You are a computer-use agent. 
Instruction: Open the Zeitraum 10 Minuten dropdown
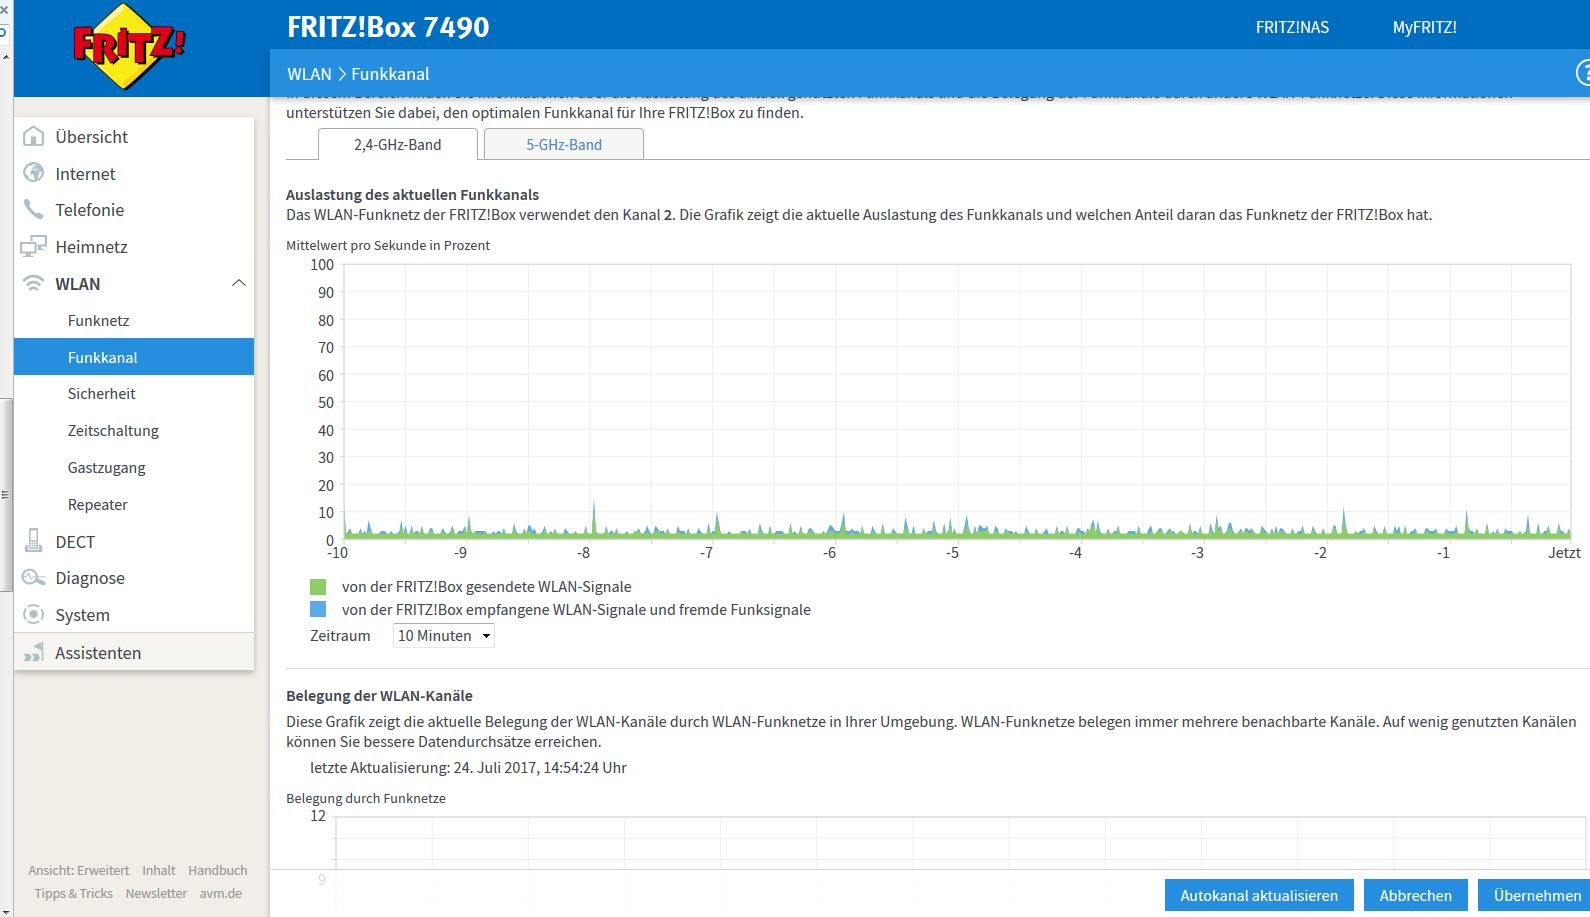[x=444, y=635]
